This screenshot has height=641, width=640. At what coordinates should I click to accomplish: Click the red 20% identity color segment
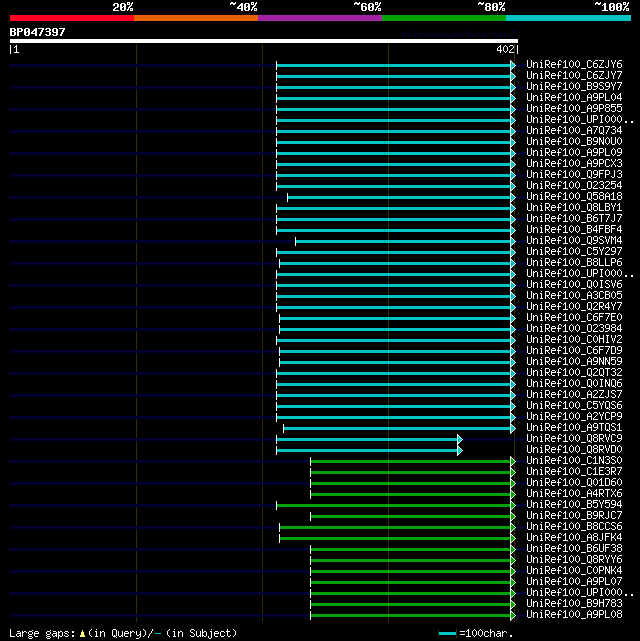coord(72,18)
